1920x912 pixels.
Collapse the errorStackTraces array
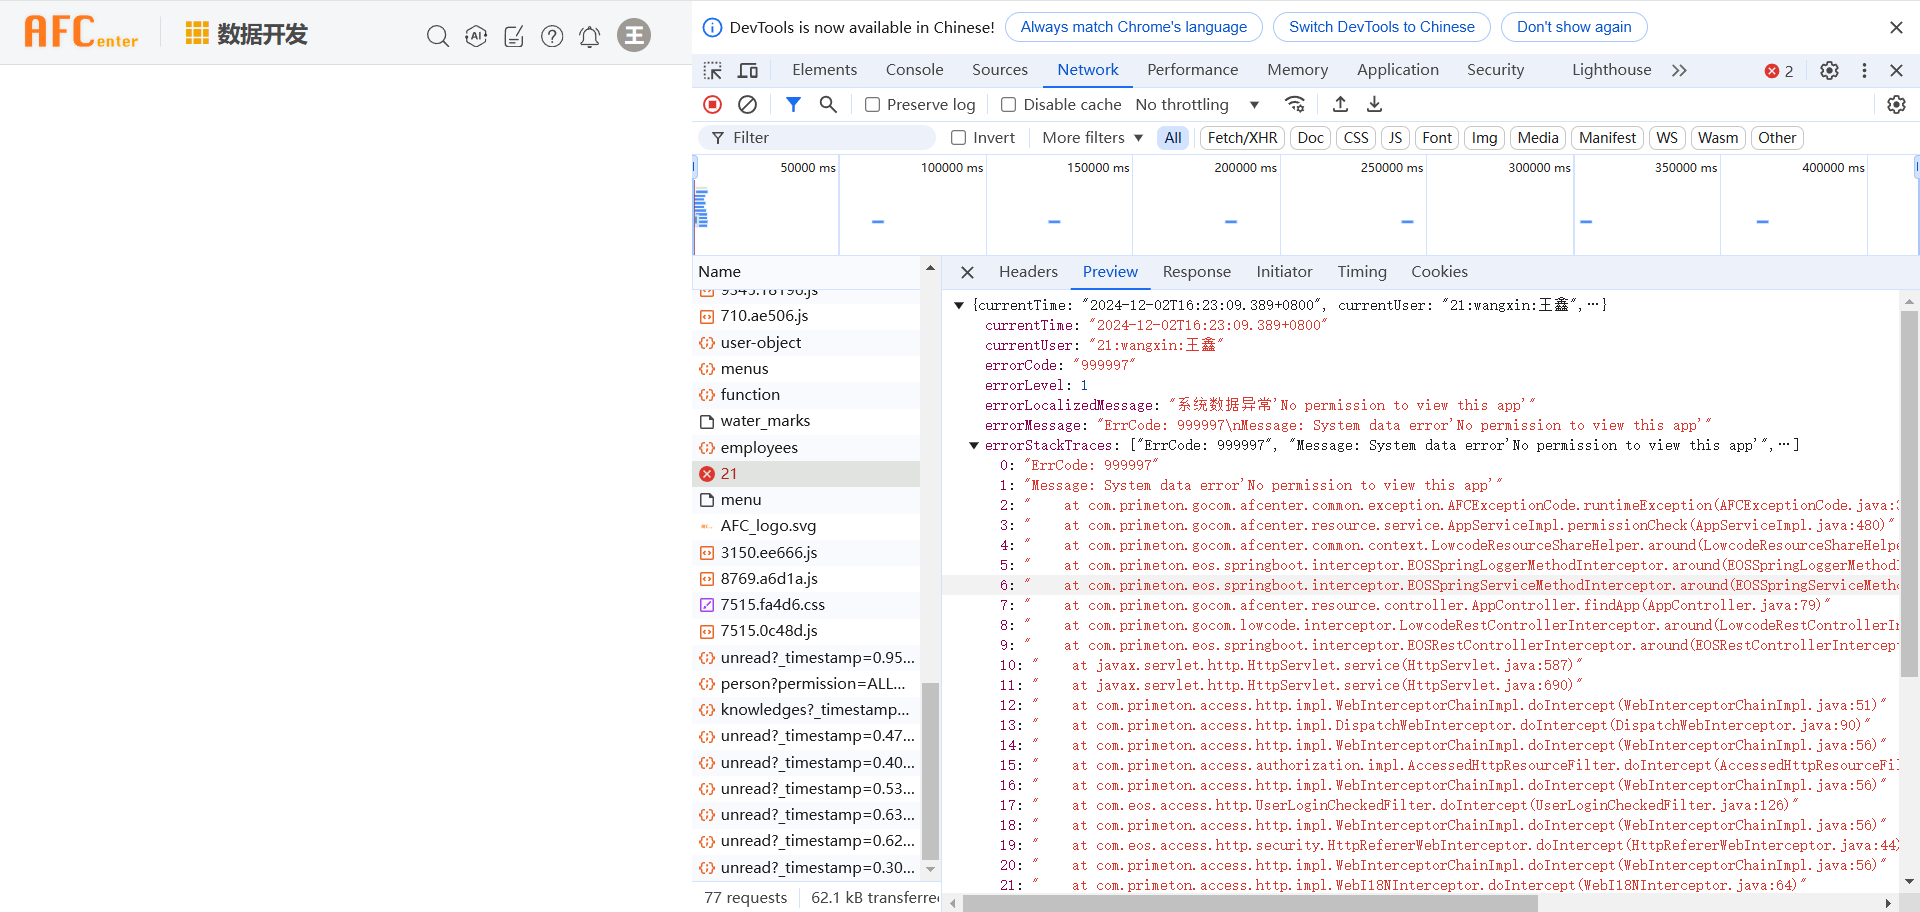974,446
